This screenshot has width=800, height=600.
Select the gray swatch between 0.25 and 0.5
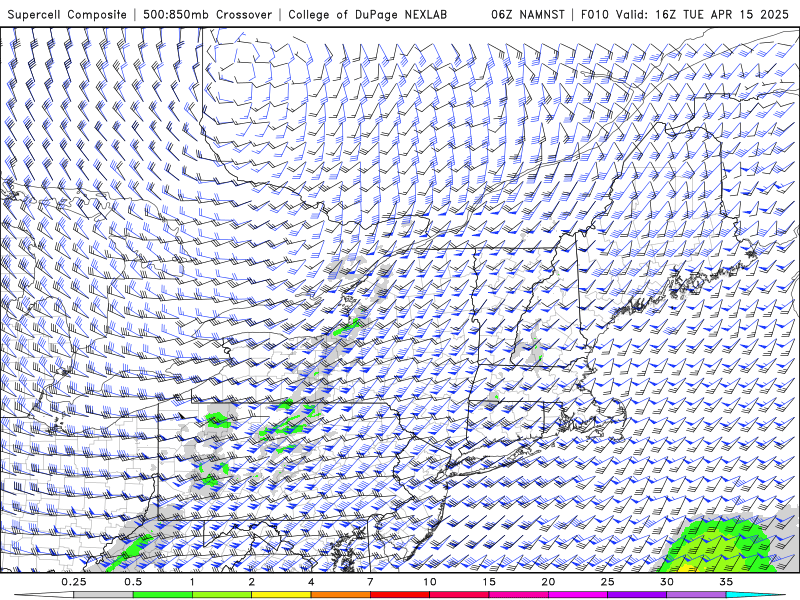tap(103, 595)
